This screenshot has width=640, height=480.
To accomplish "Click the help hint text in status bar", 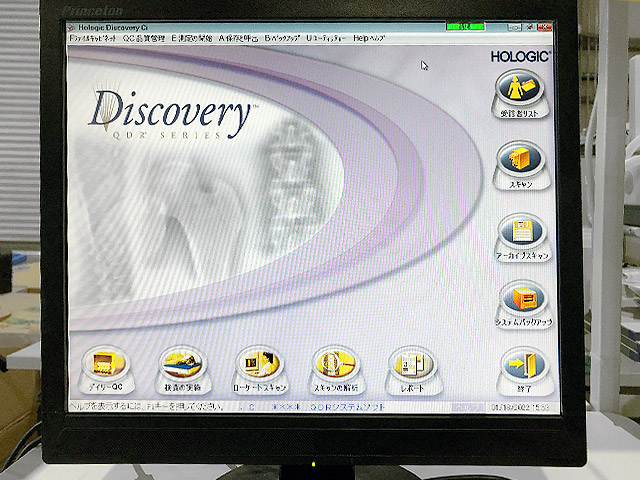I will point(147,407).
